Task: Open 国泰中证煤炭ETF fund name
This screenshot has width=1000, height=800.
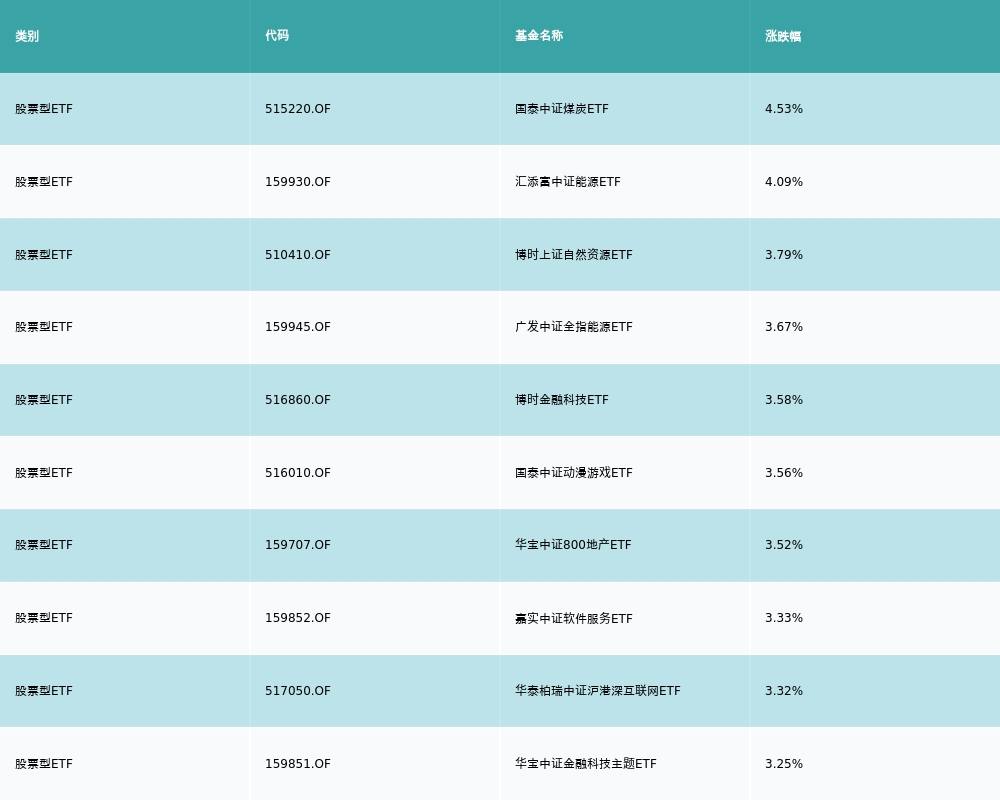Action: (x=561, y=109)
